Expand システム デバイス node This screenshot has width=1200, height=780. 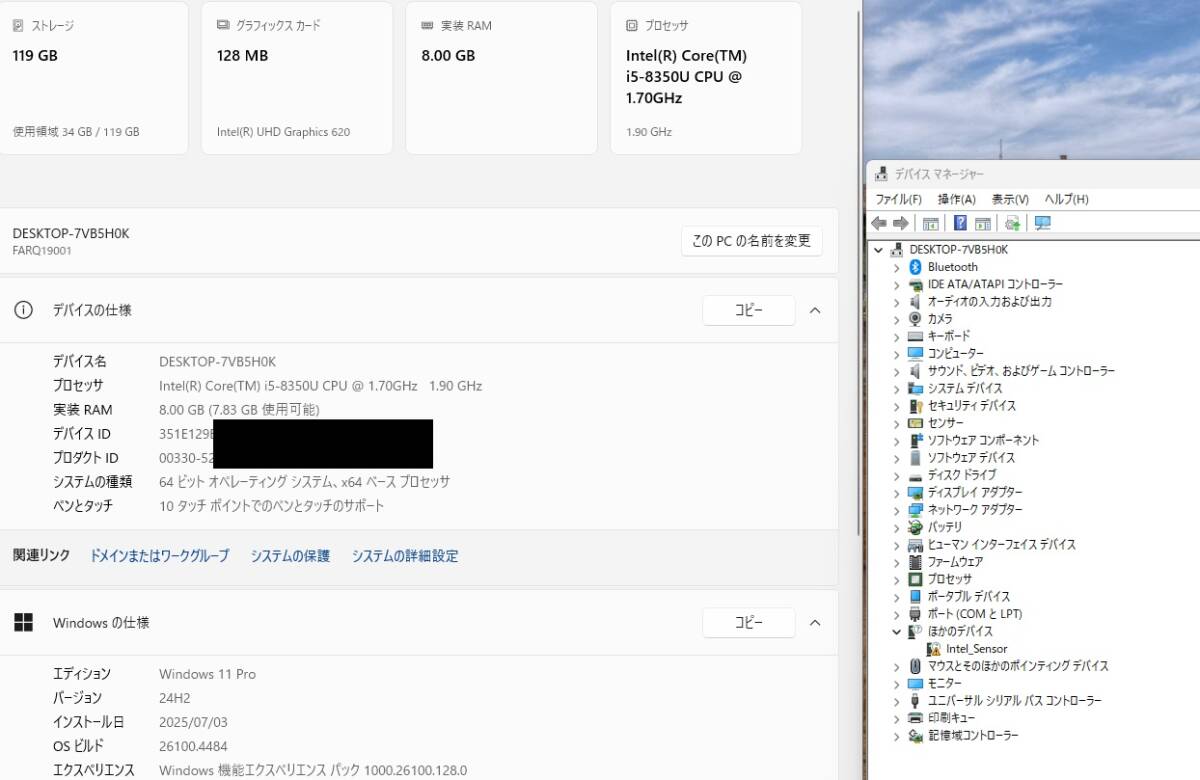(897, 388)
